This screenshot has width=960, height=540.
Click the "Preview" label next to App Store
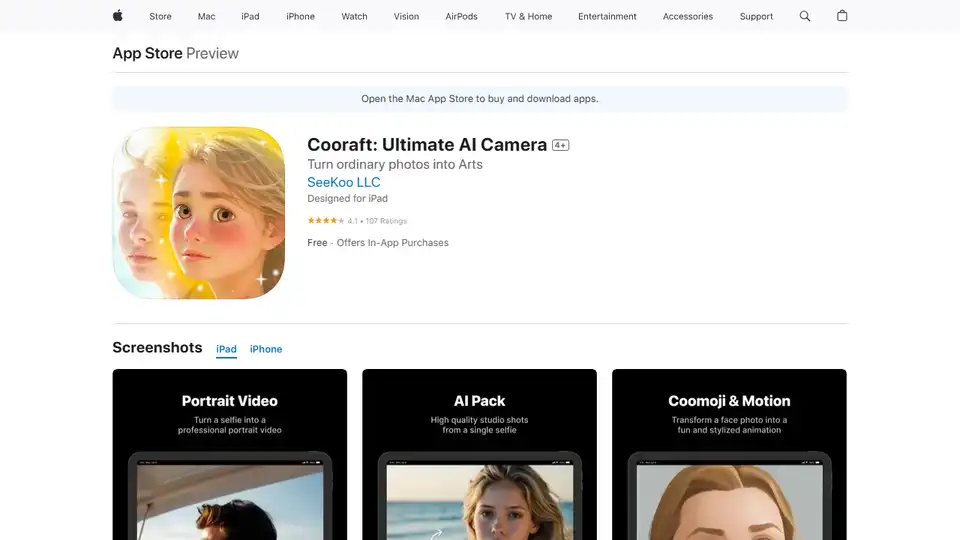click(212, 53)
